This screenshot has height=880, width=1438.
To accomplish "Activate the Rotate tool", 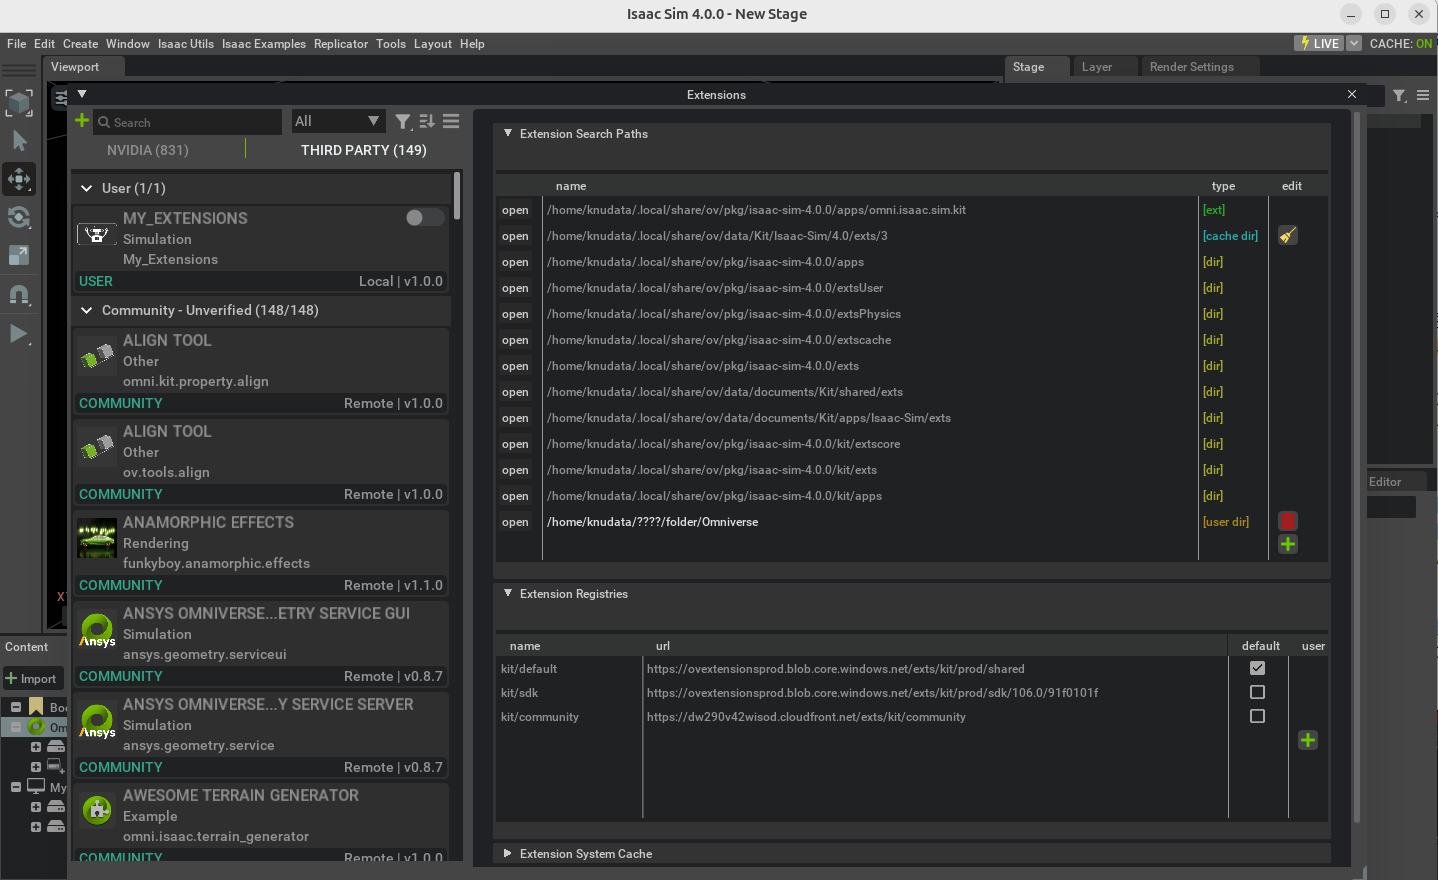I will click(19, 218).
